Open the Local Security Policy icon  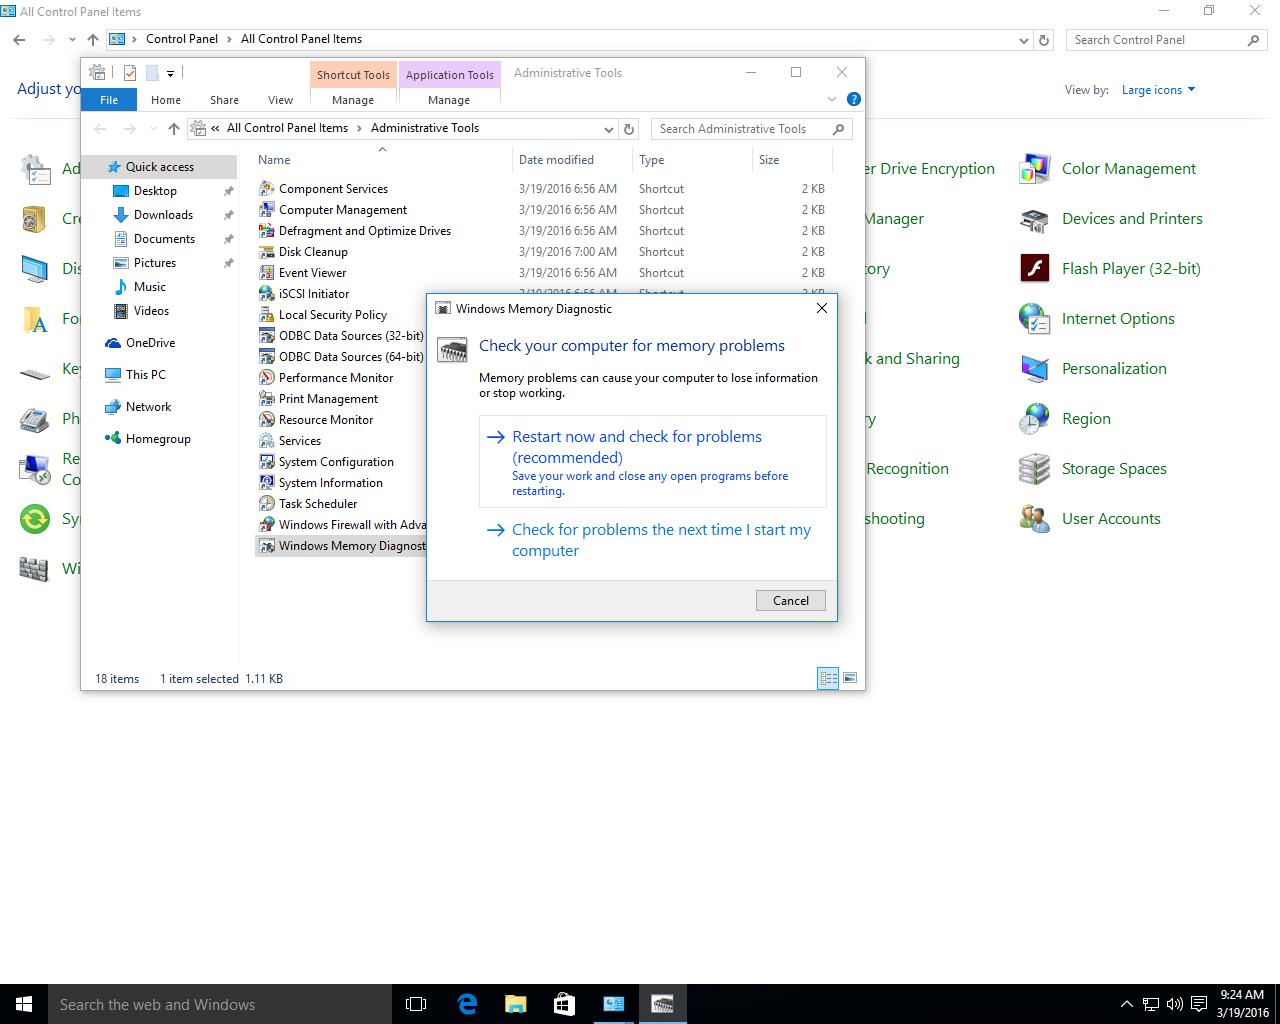[x=266, y=314]
